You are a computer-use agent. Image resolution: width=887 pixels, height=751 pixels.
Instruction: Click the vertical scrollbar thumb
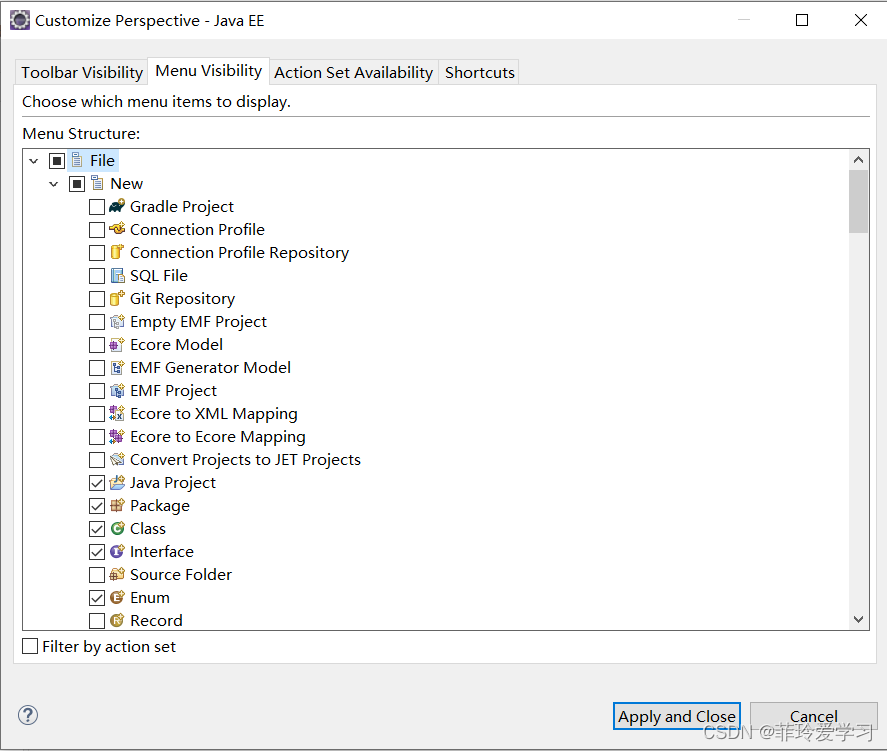(x=858, y=201)
